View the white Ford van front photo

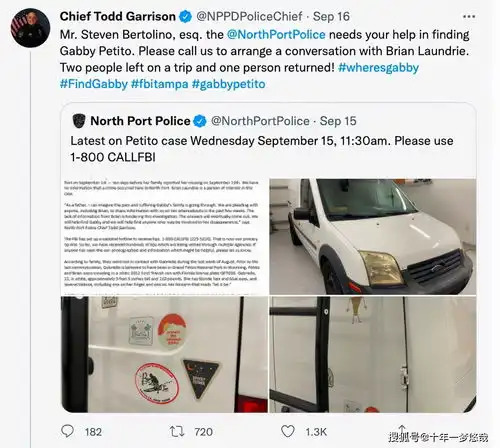pyautogui.click(x=373, y=237)
